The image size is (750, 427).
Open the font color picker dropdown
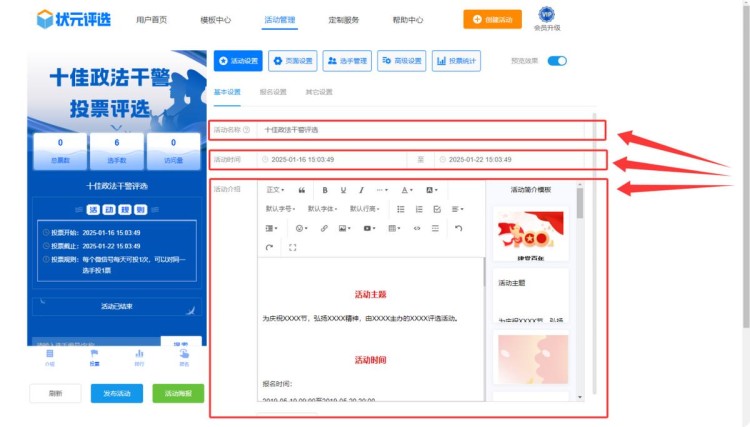(x=407, y=189)
